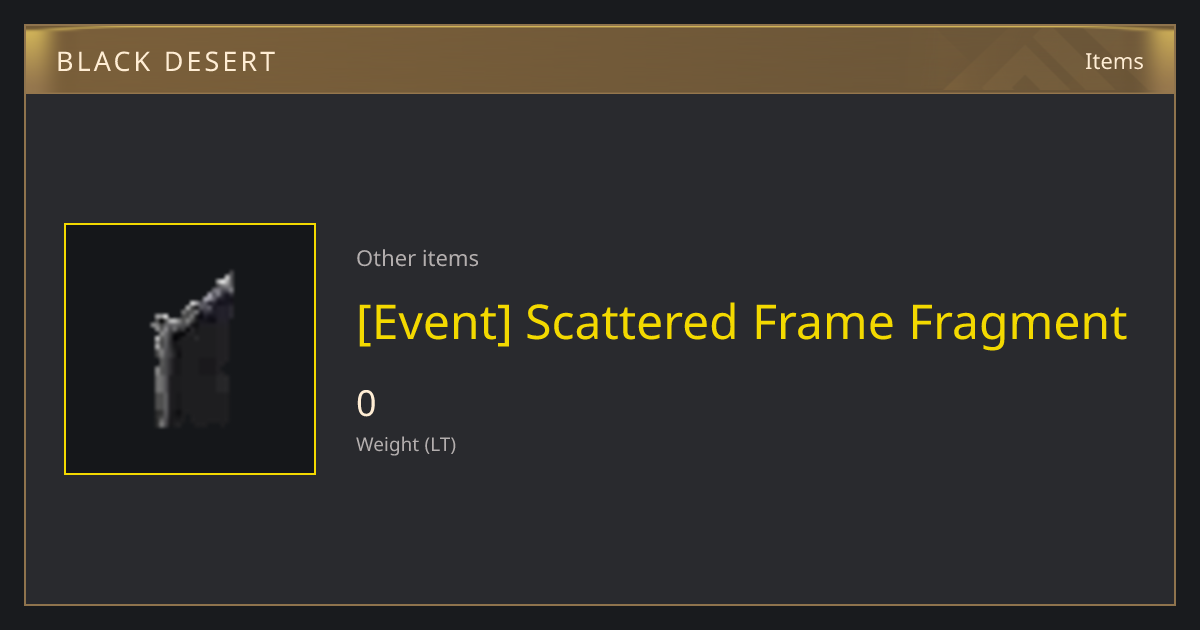Click the Weight (LT) label
Screen dimensions: 1200x630
tap(406, 444)
